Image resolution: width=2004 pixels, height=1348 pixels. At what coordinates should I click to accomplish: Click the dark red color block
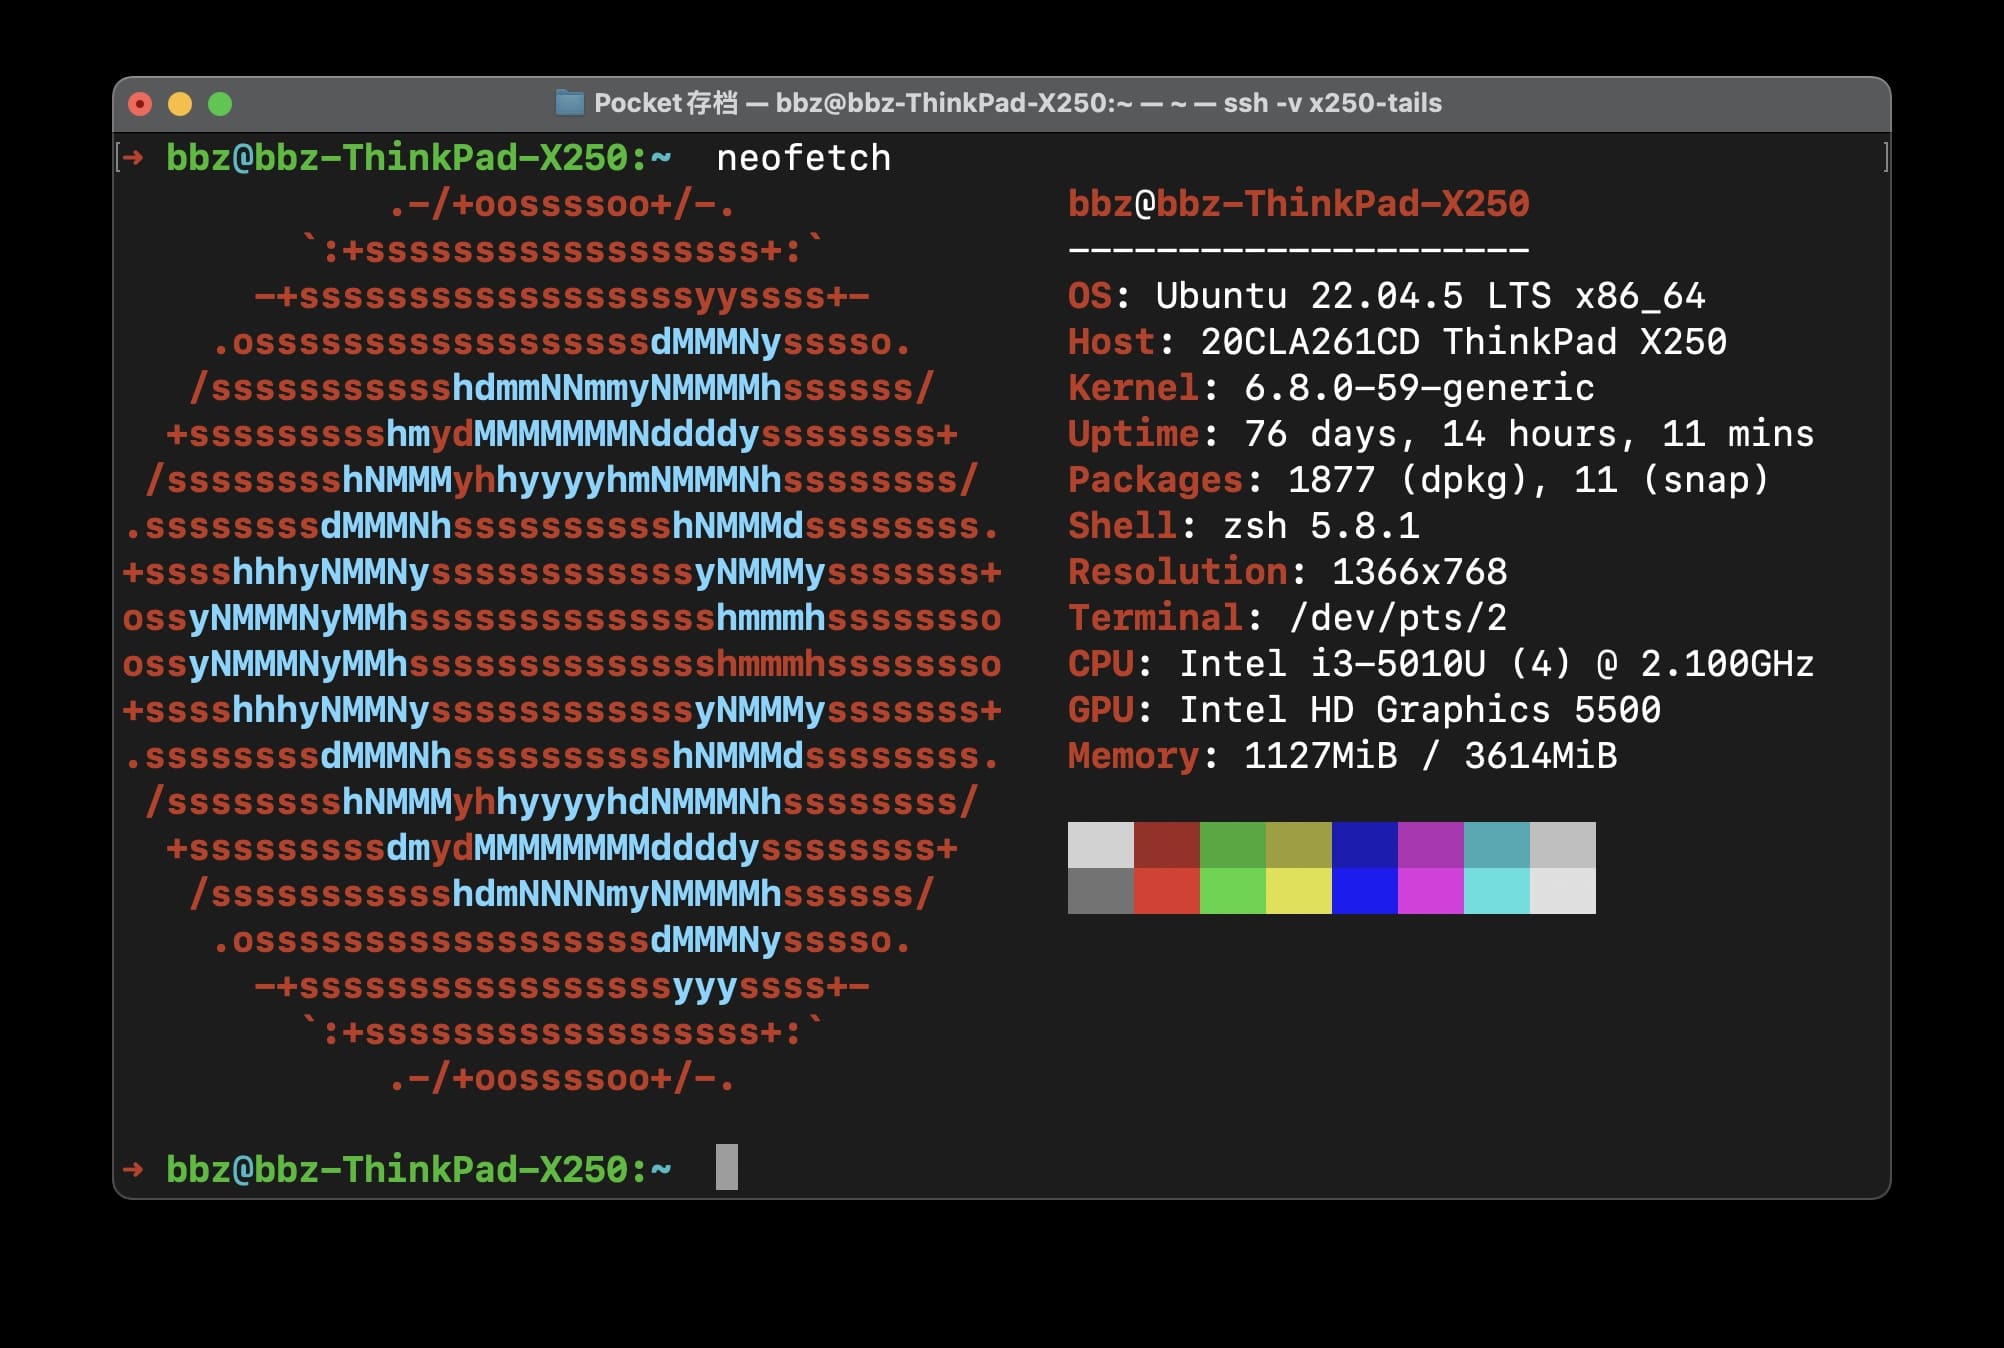pyautogui.click(x=1166, y=845)
